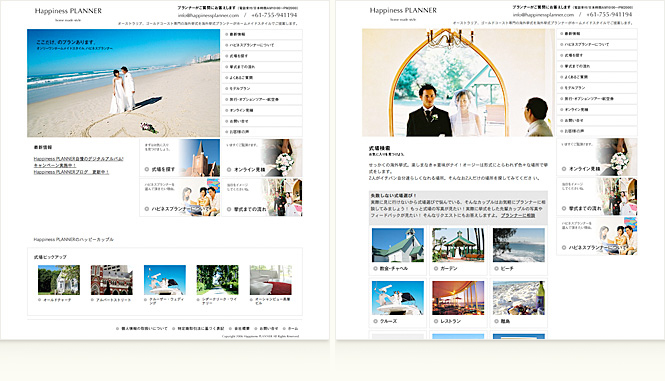Open the 教会・チャペル venue category card
This screenshot has height=381, width=665.
pos(398,250)
